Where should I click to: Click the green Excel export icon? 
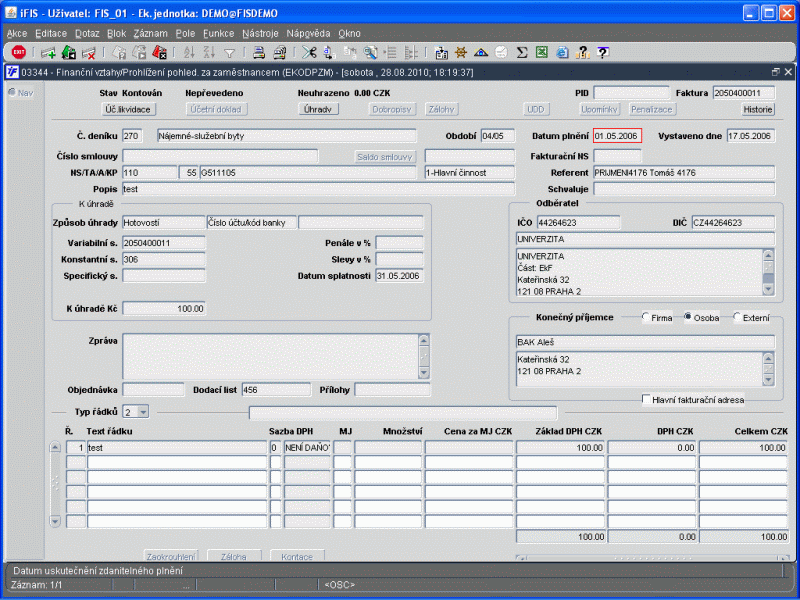pyautogui.click(x=541, y=53)
